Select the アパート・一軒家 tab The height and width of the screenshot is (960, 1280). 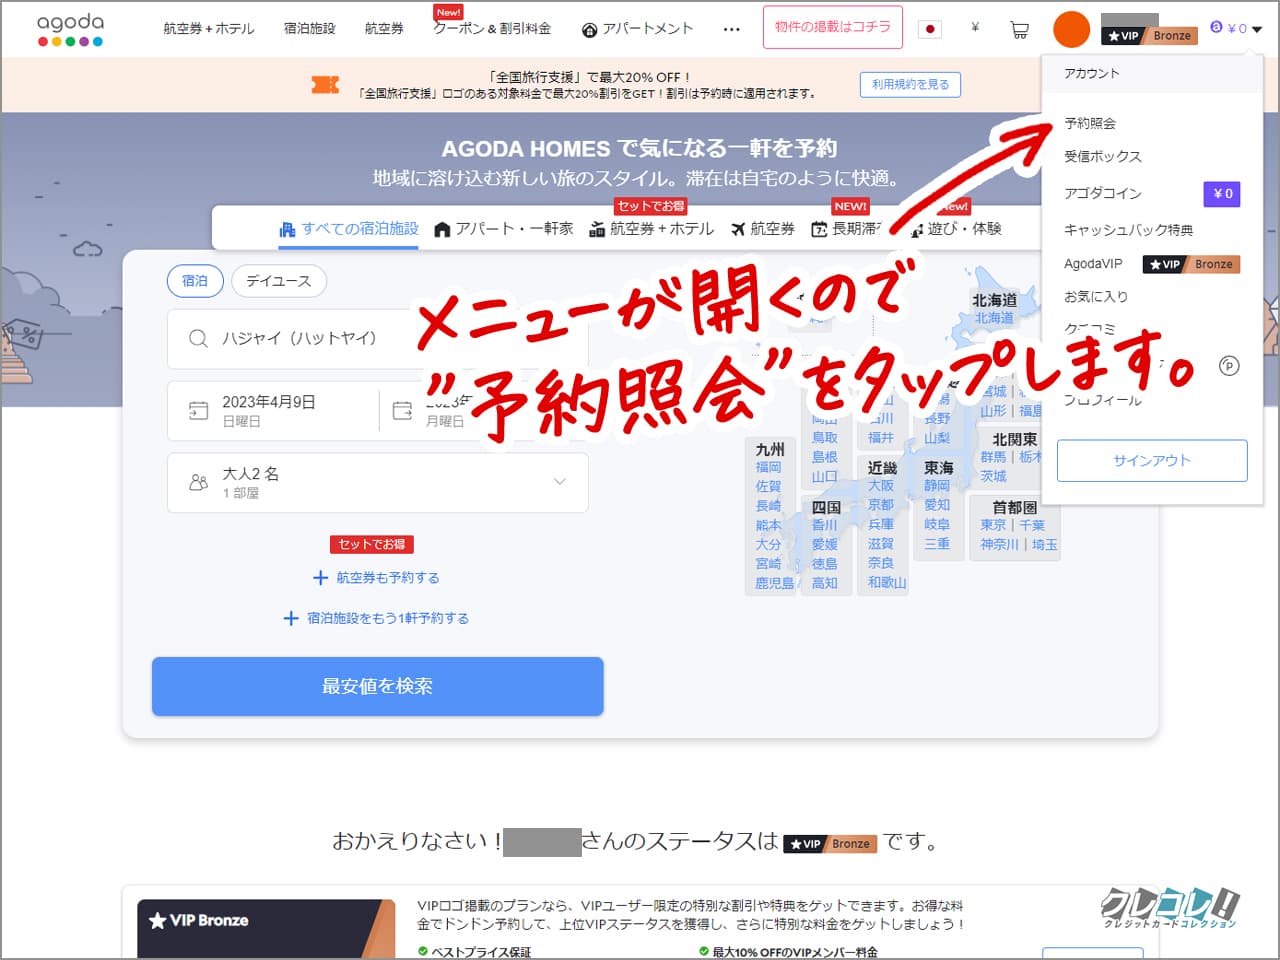504,229
